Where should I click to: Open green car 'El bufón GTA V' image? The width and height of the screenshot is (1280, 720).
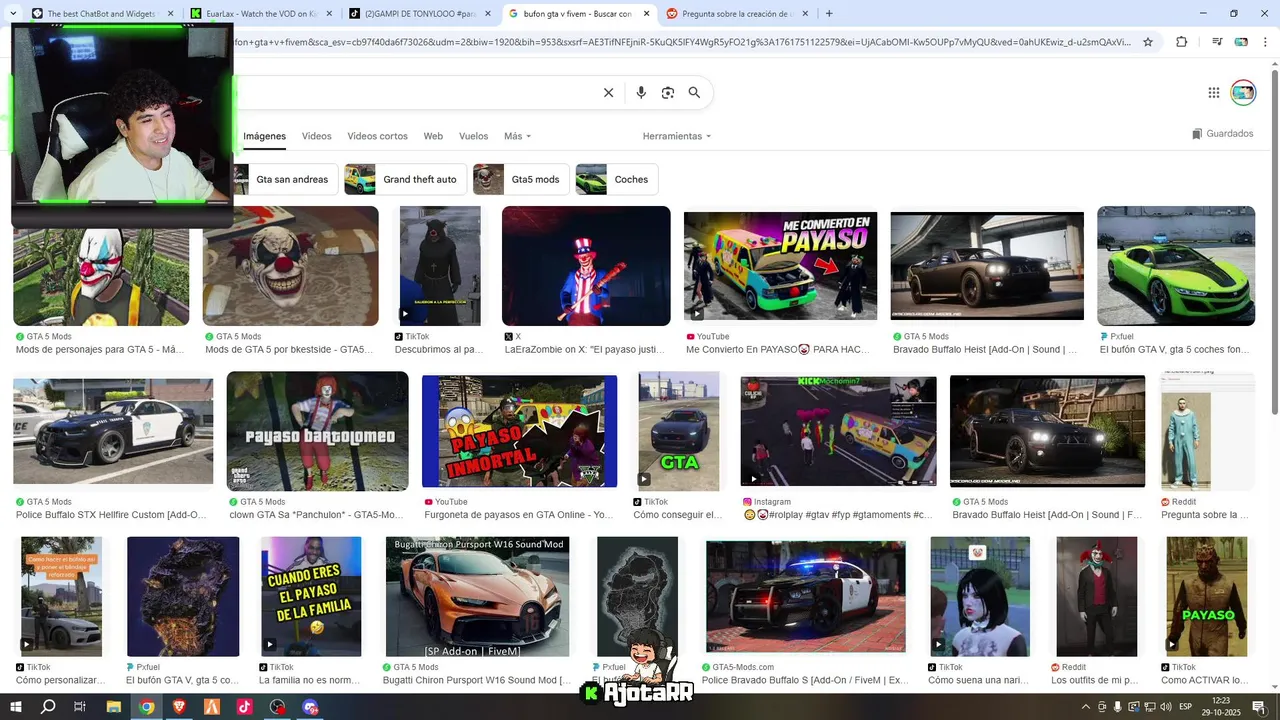(1176, 266)
